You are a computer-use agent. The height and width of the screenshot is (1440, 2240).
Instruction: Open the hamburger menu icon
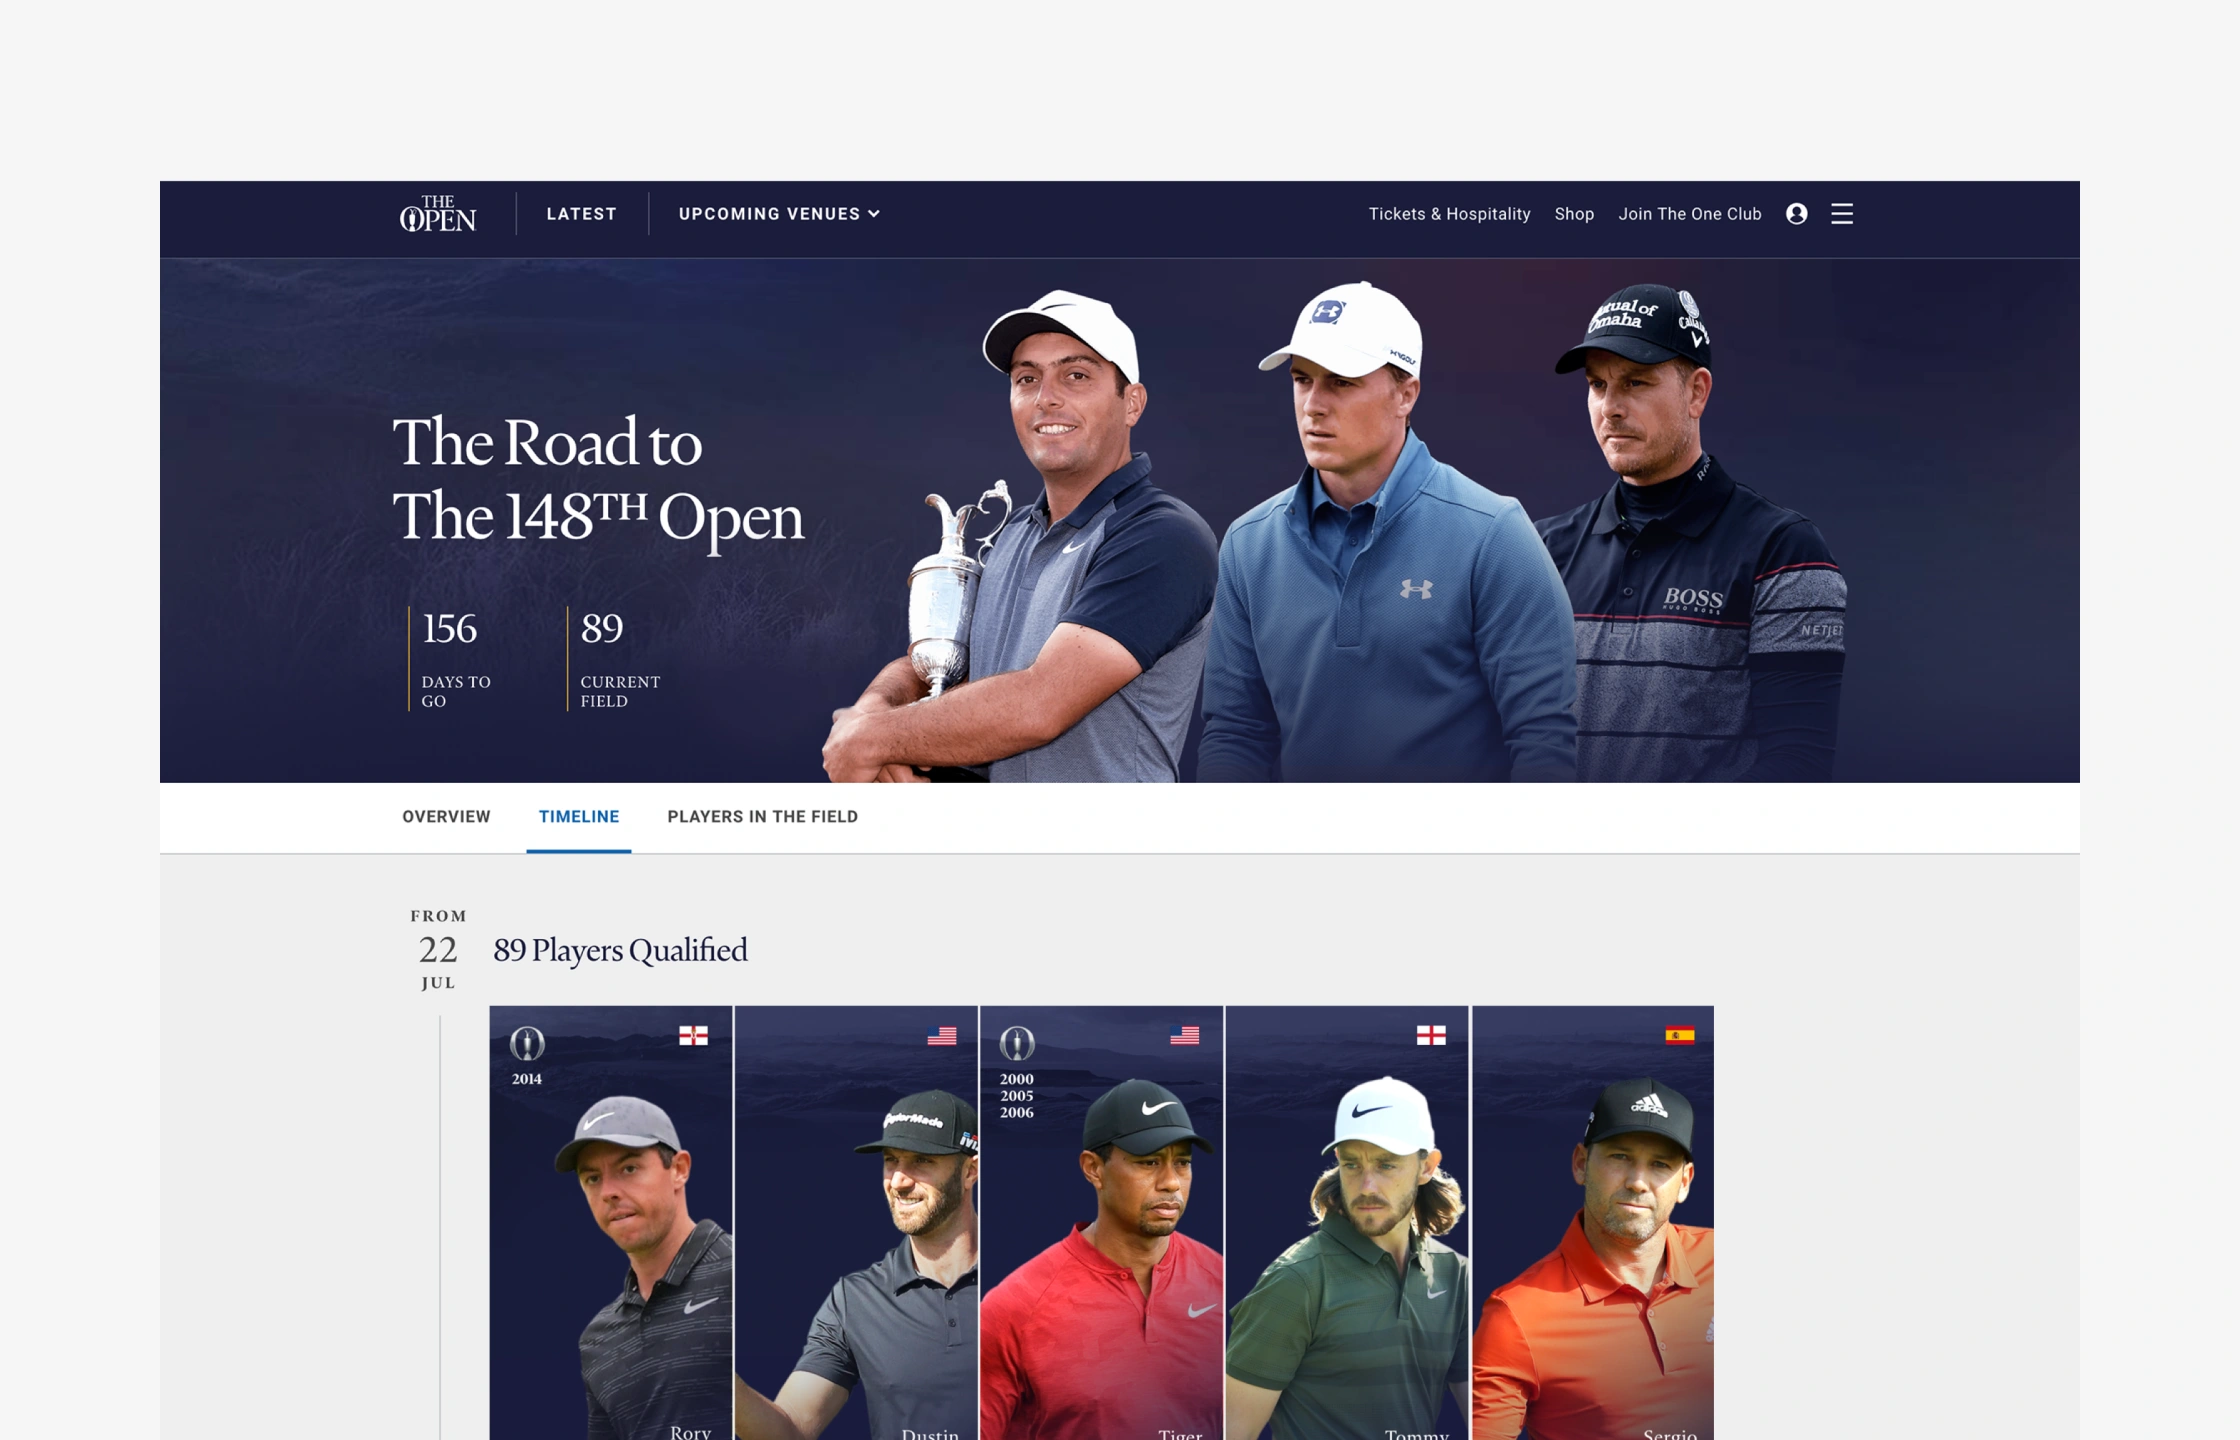pyautogui.click(x=1842, y=214)
